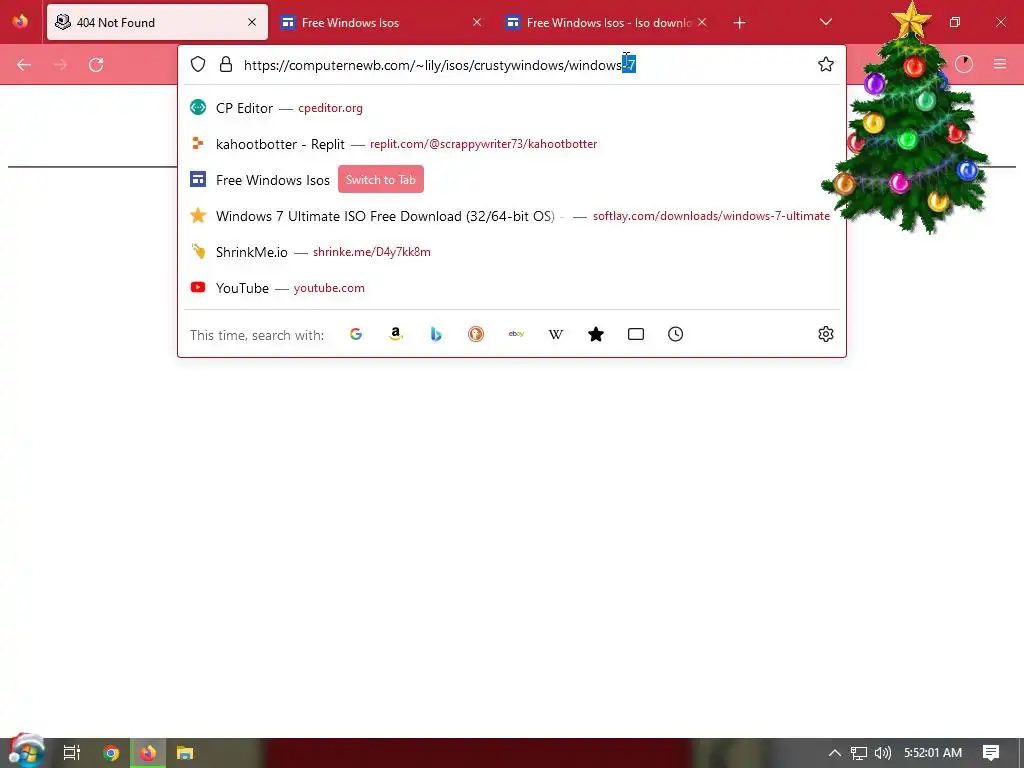1024x768 pixels.
Task: Open File Explorer from taskbar
Action: pos(185,753)
